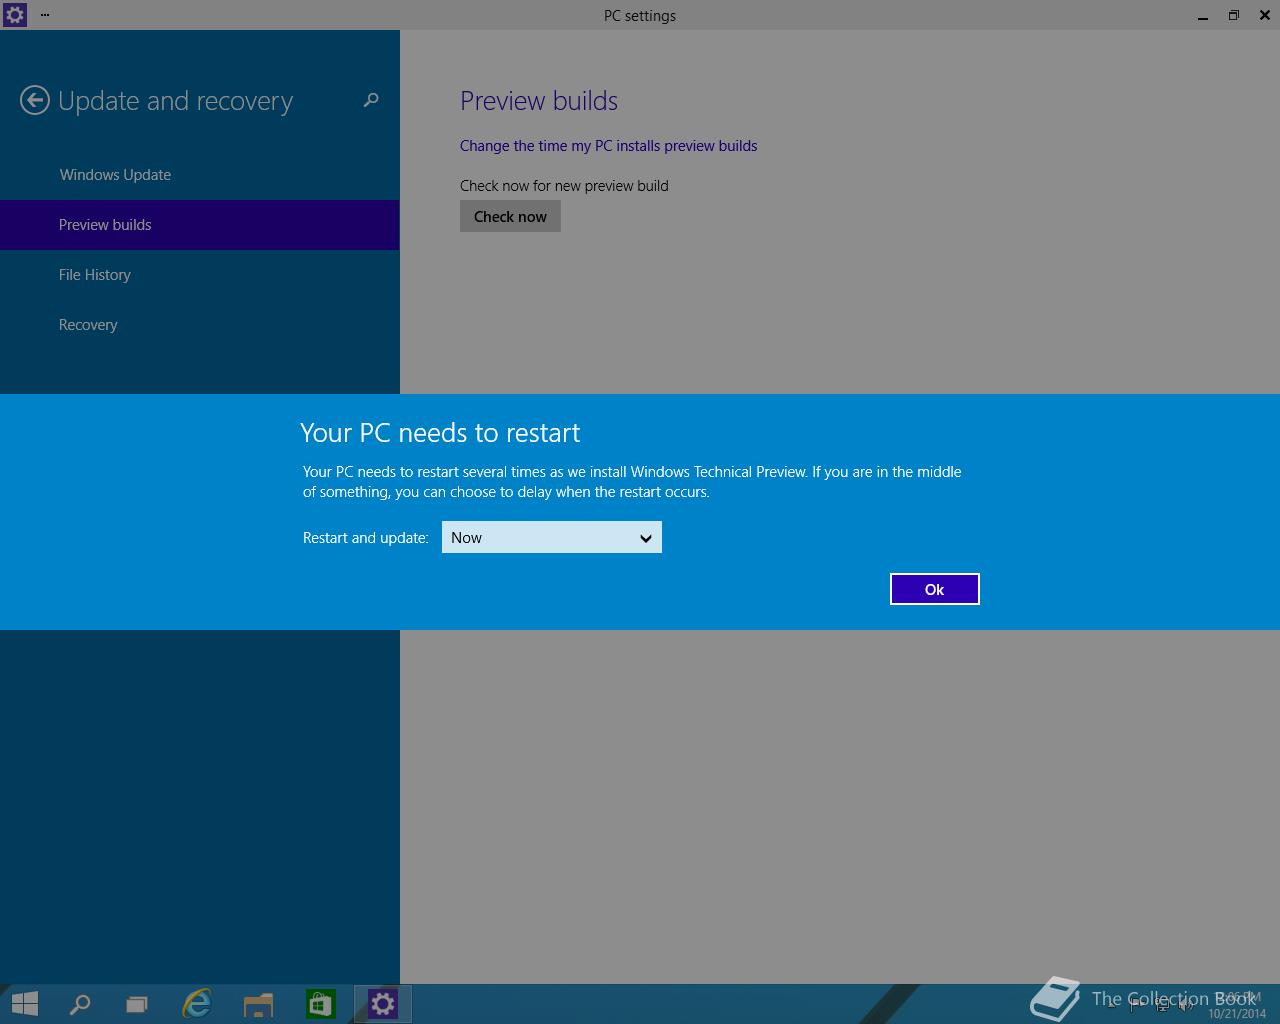
Task: Switch to PC settings taskbar button
Action: [382, 1004]
